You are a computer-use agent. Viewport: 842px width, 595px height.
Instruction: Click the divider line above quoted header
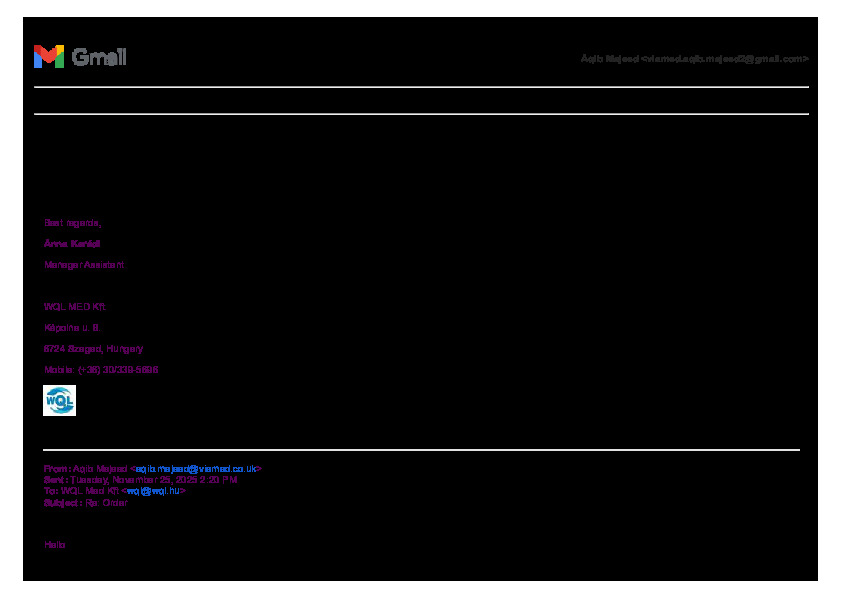pos(420,450)
